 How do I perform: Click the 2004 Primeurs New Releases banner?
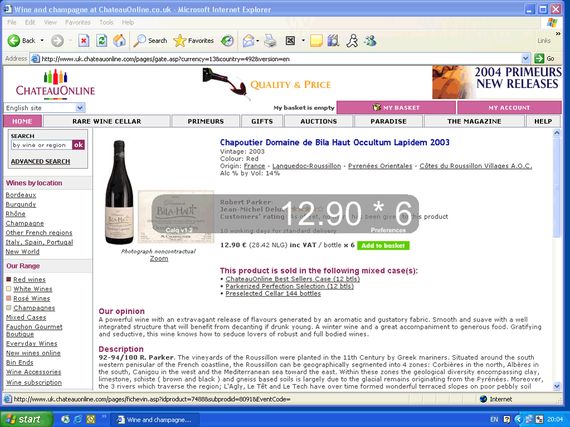click(x=497, y=82)
